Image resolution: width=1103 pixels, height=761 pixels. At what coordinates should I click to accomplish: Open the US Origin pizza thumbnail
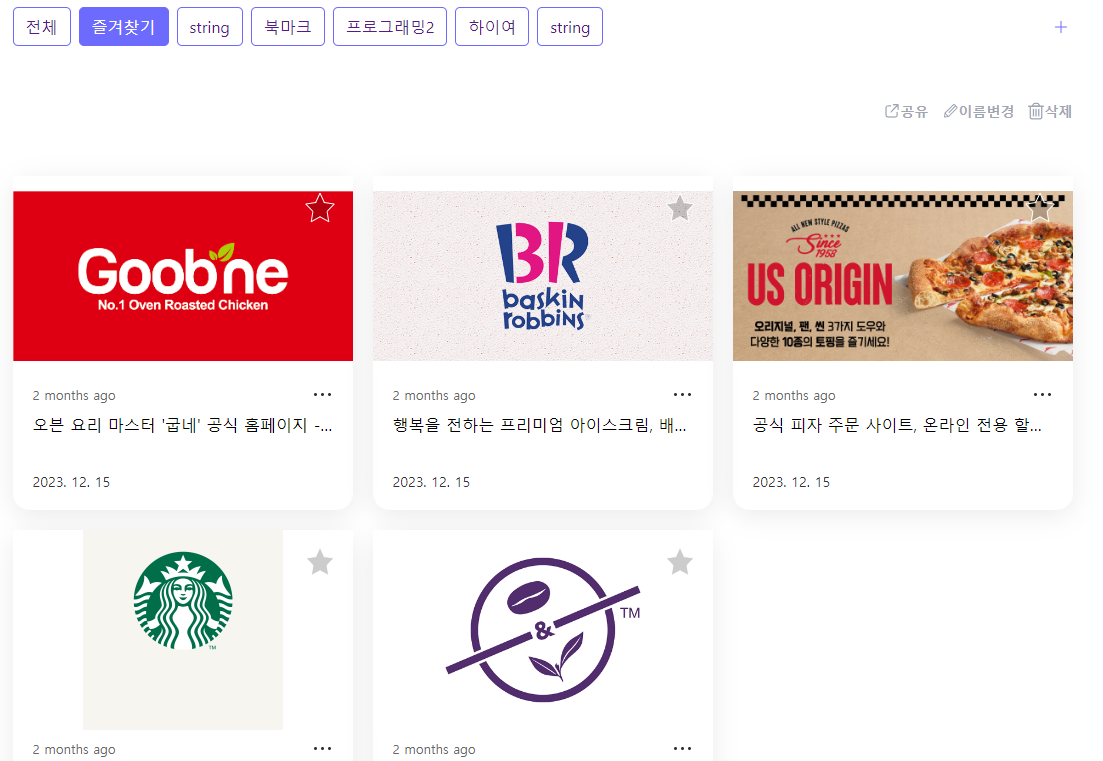click(x=903, y=276)
